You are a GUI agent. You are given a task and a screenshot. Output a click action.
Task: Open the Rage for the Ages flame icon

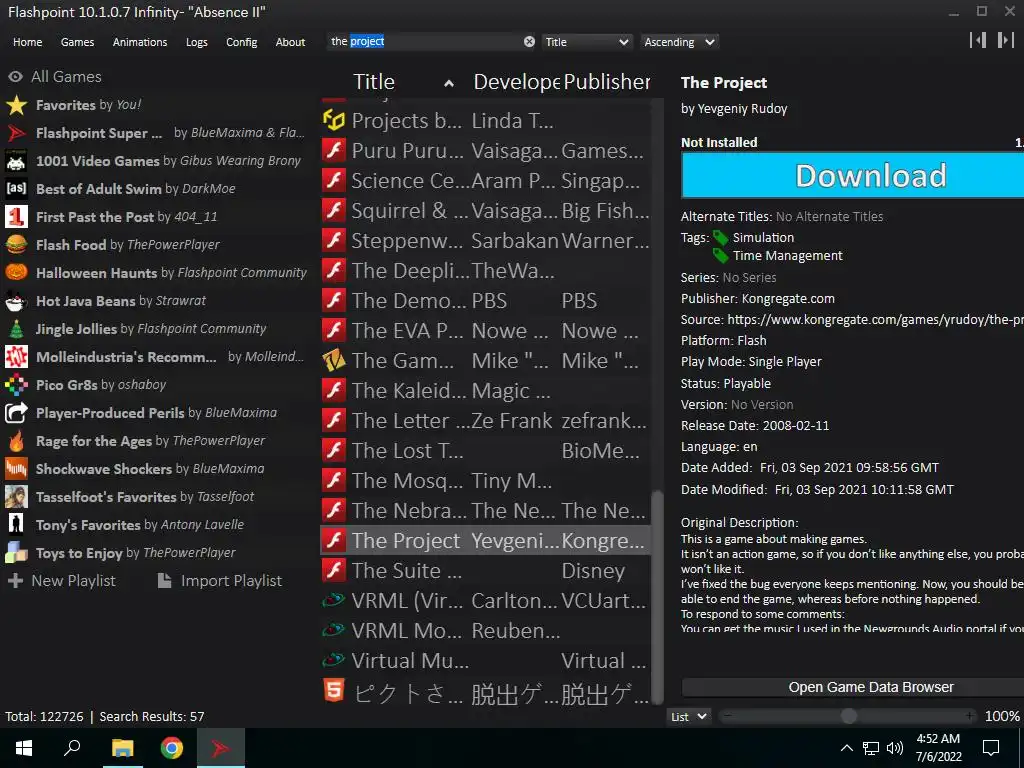point(16,441)
